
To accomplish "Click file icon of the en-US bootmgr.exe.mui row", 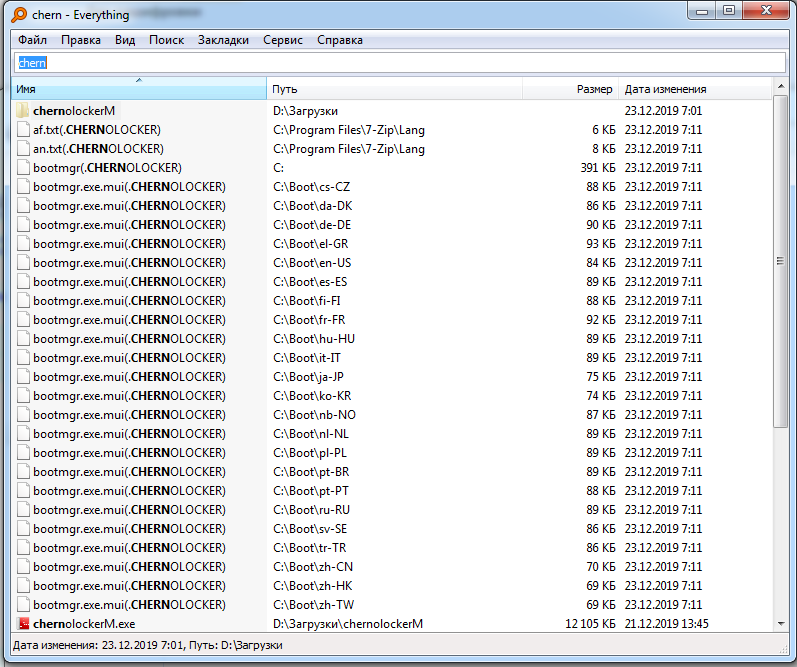I will pos(23,262).
